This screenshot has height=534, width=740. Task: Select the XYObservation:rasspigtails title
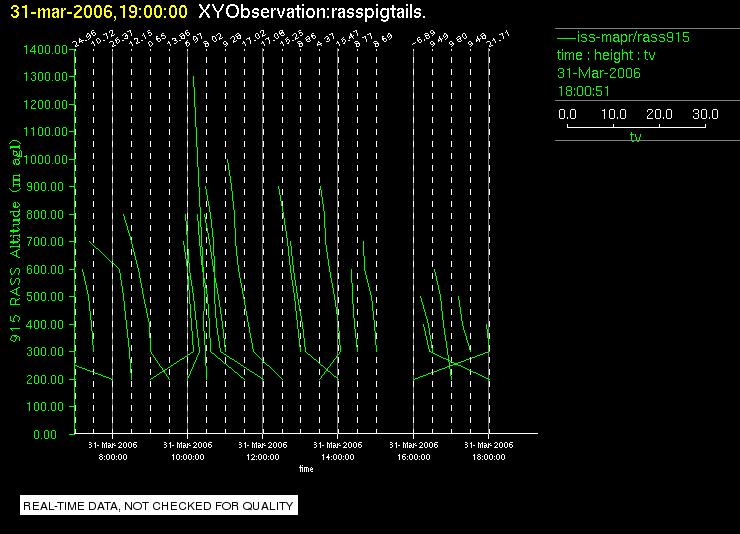click(x=312, y=12)
